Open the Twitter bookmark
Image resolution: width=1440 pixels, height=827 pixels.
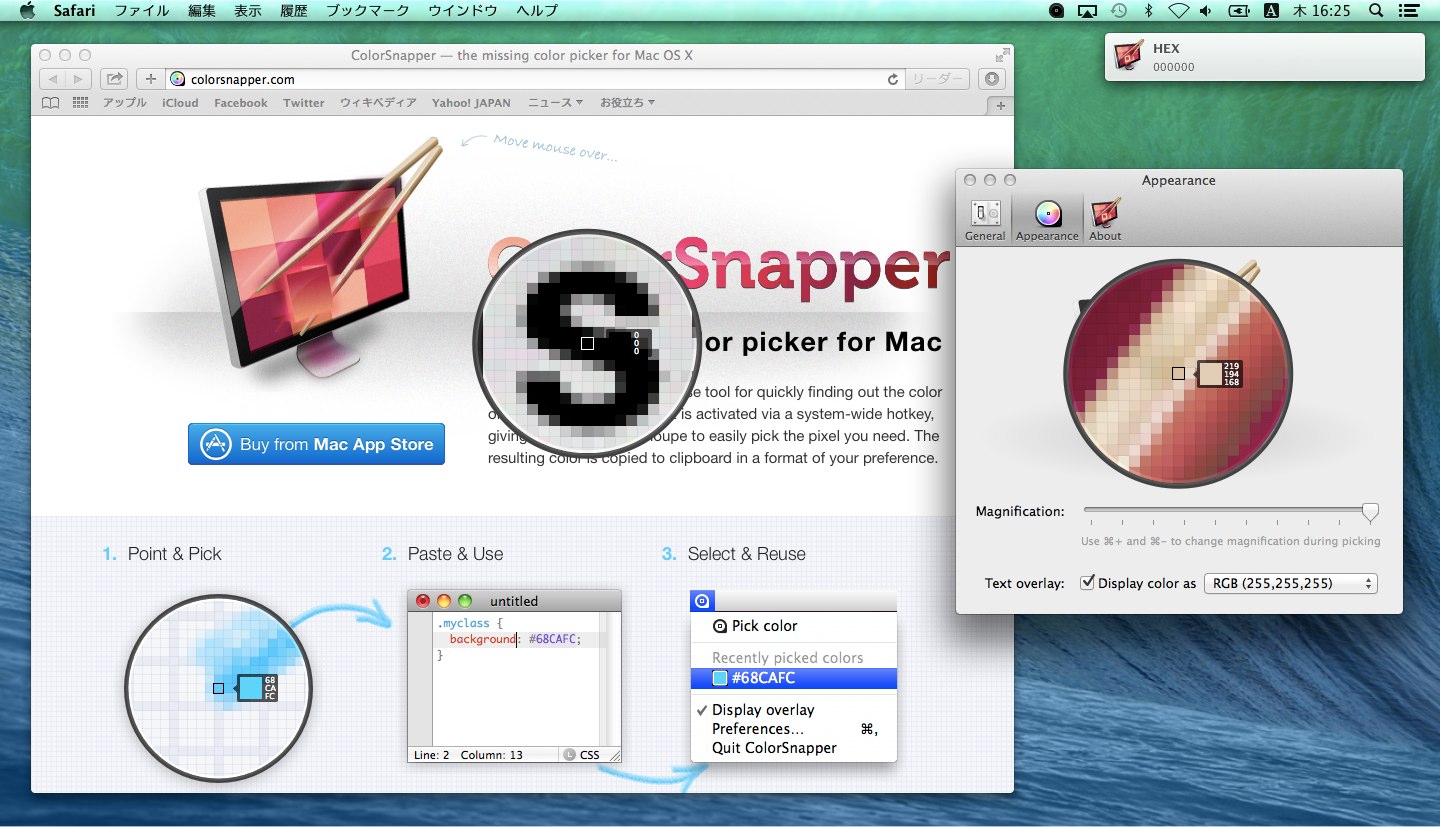click(304, 103)
